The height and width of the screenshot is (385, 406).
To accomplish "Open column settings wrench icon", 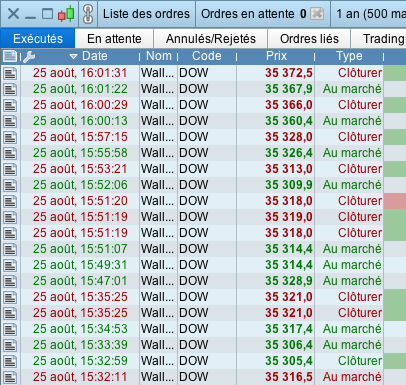I will (x=29, y=57).
